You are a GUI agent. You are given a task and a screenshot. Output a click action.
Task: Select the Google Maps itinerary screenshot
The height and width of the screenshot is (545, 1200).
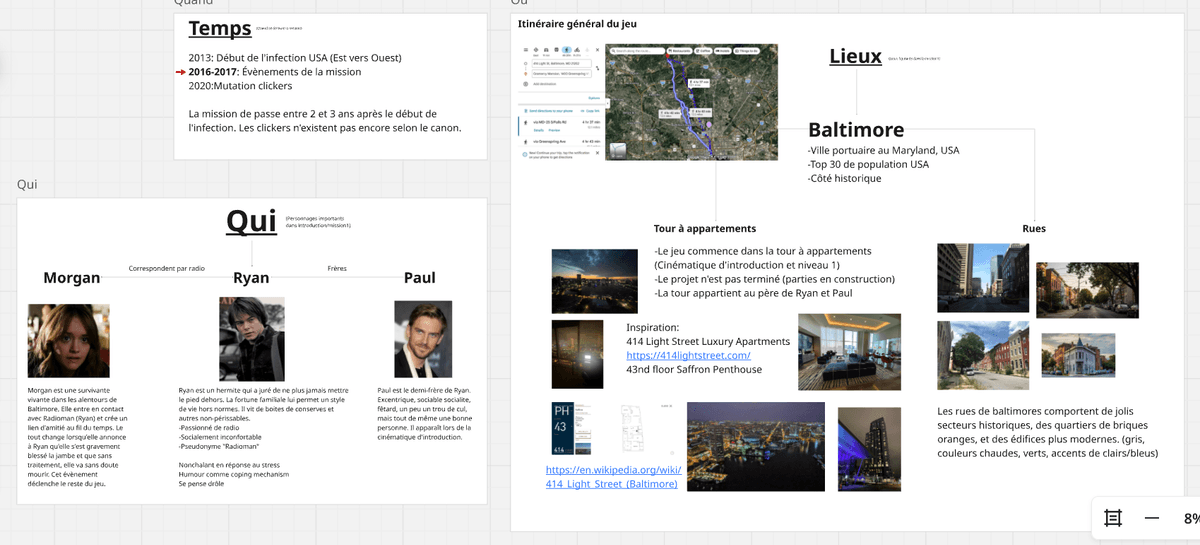649,101
